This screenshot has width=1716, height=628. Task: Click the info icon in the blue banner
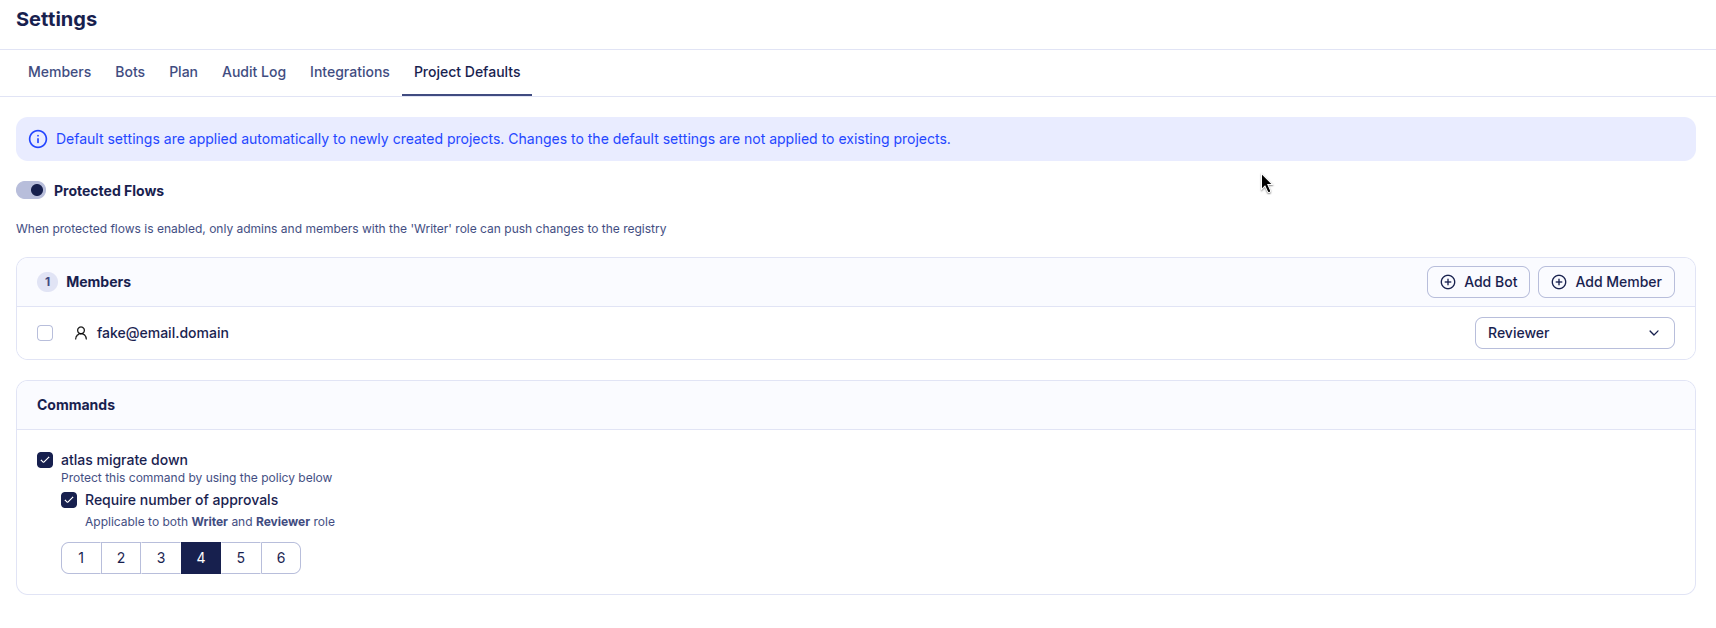click(x=38, y=139)
